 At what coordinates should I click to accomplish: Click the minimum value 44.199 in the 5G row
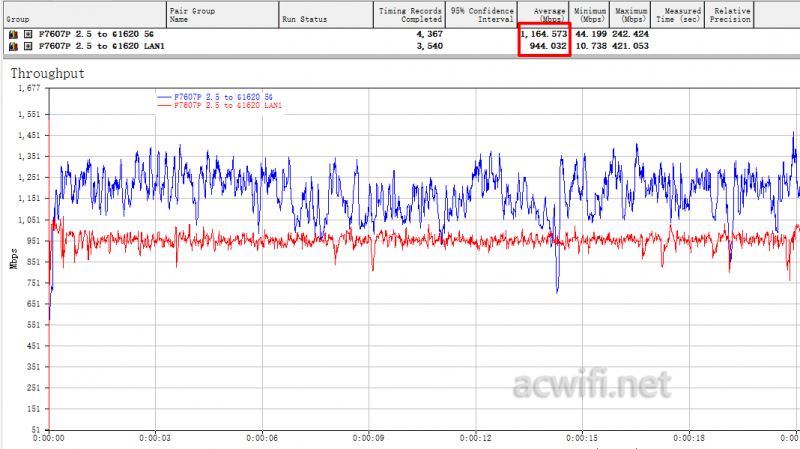pos(591,34)
